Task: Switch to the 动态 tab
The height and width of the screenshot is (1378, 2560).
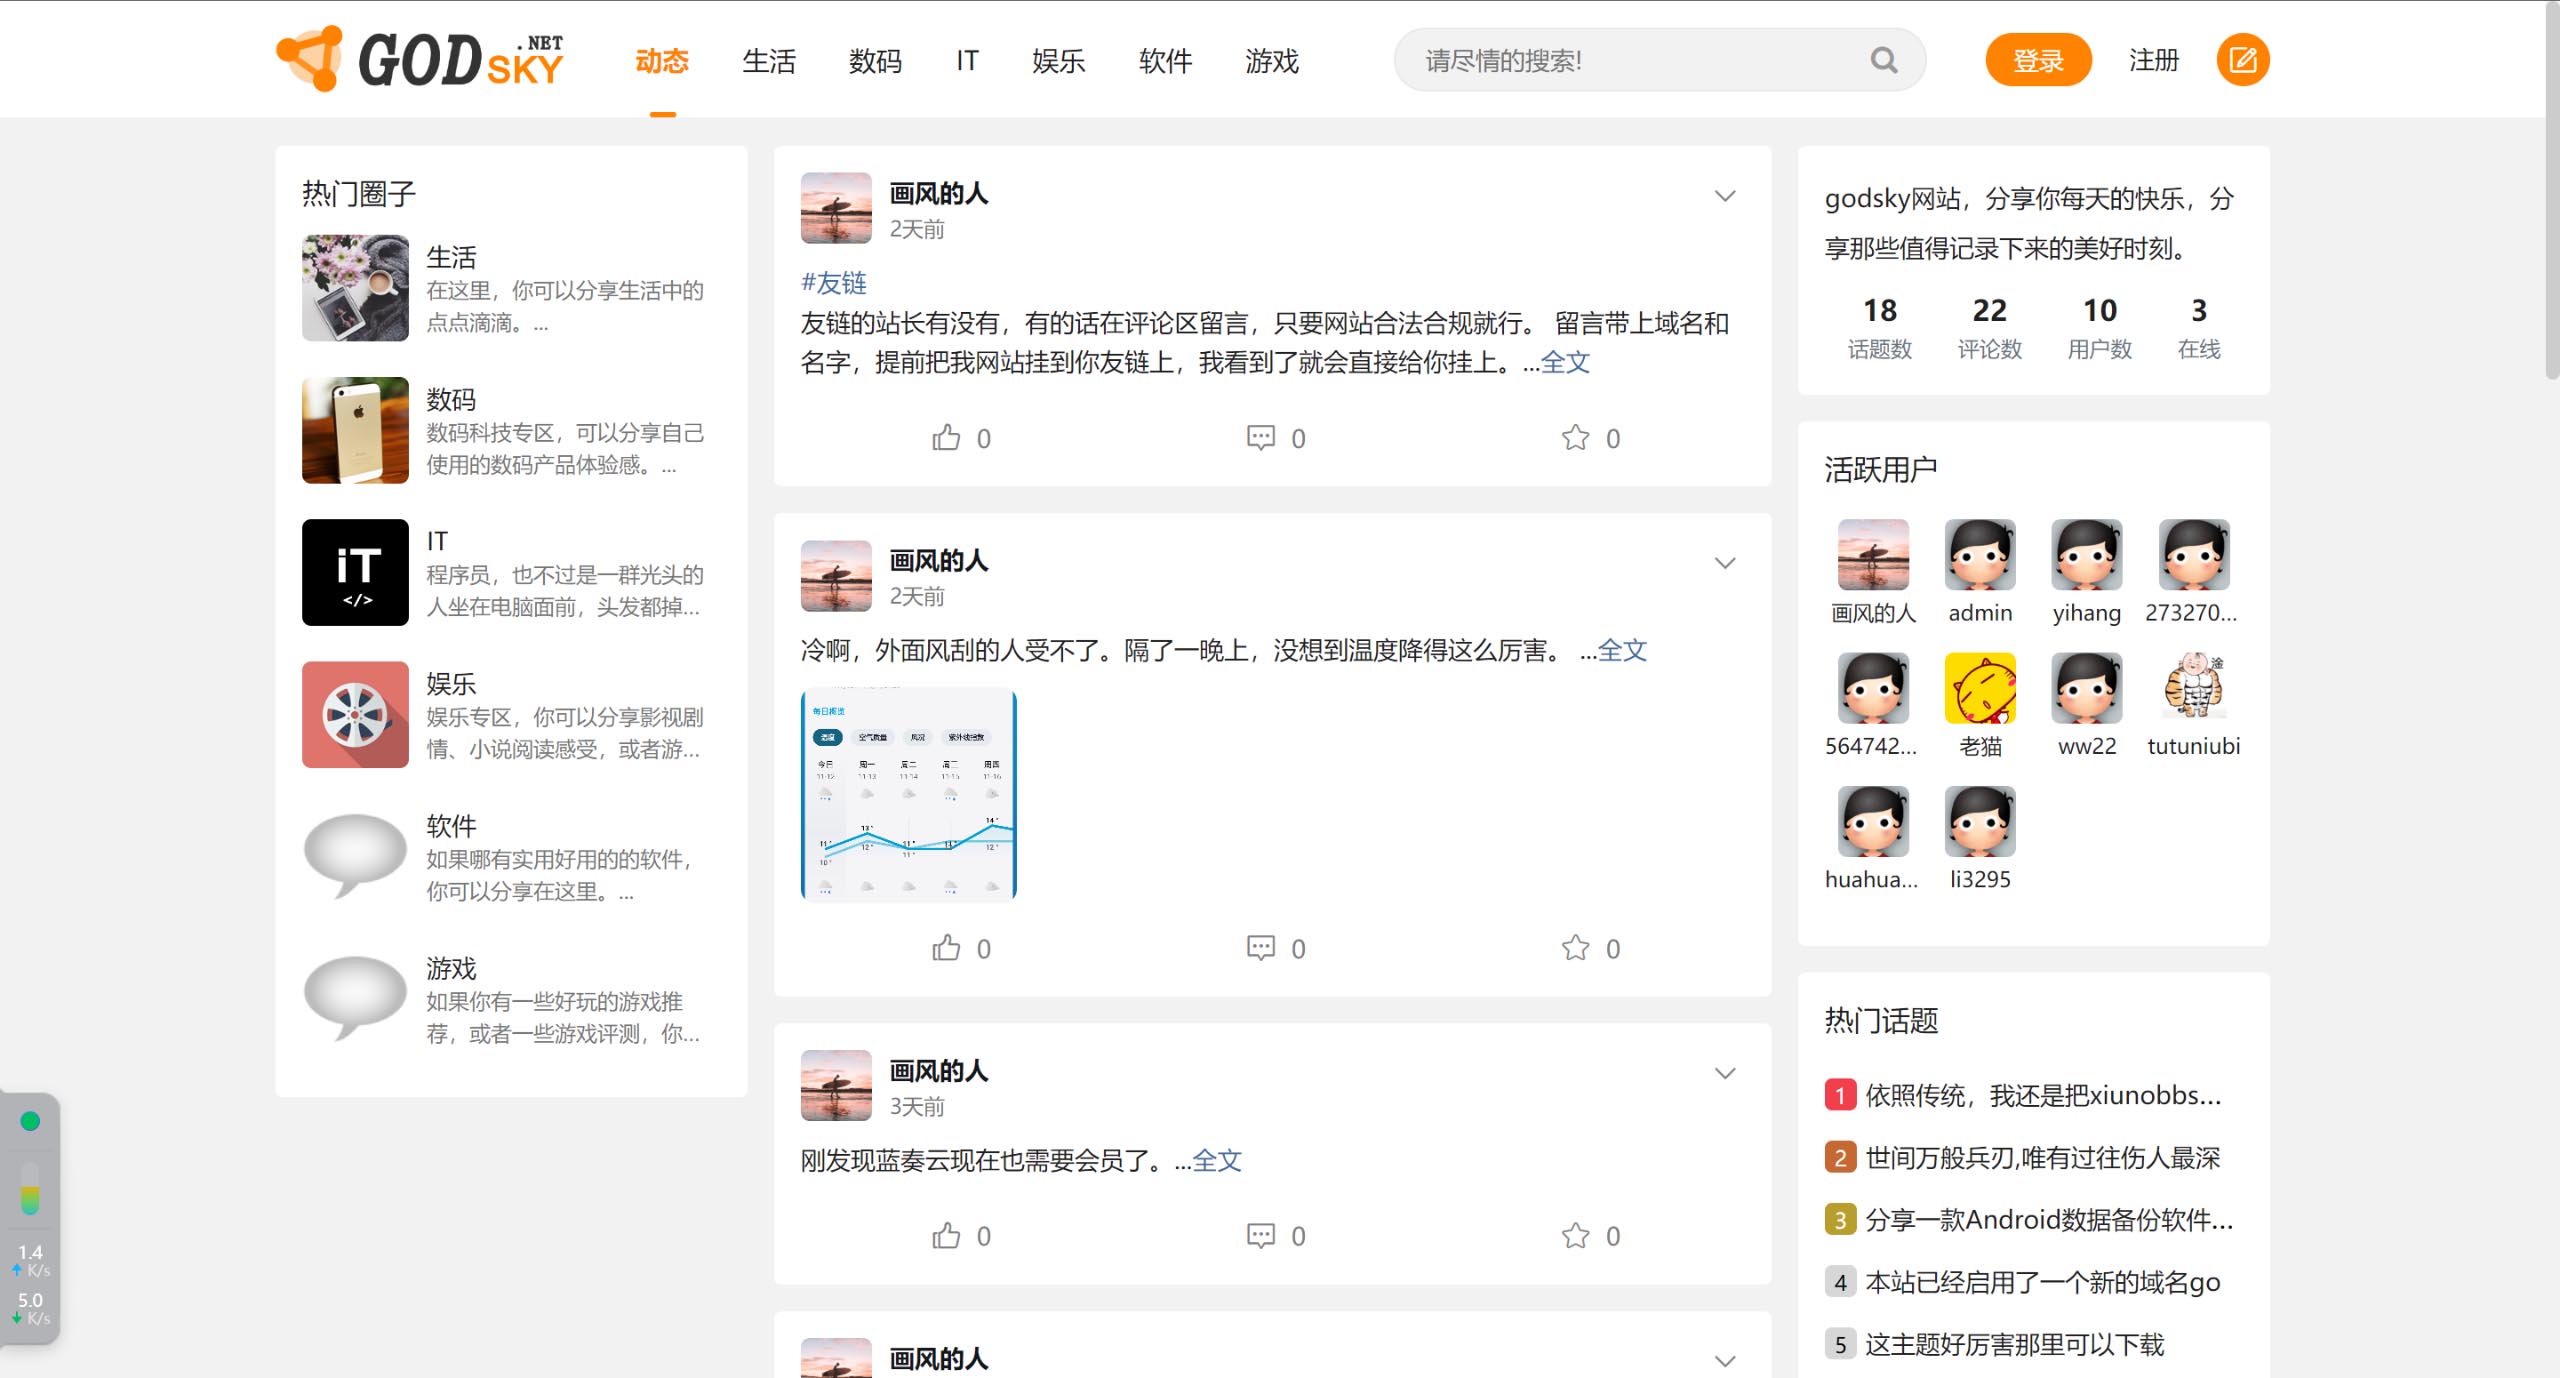Action: pos(662,61)
